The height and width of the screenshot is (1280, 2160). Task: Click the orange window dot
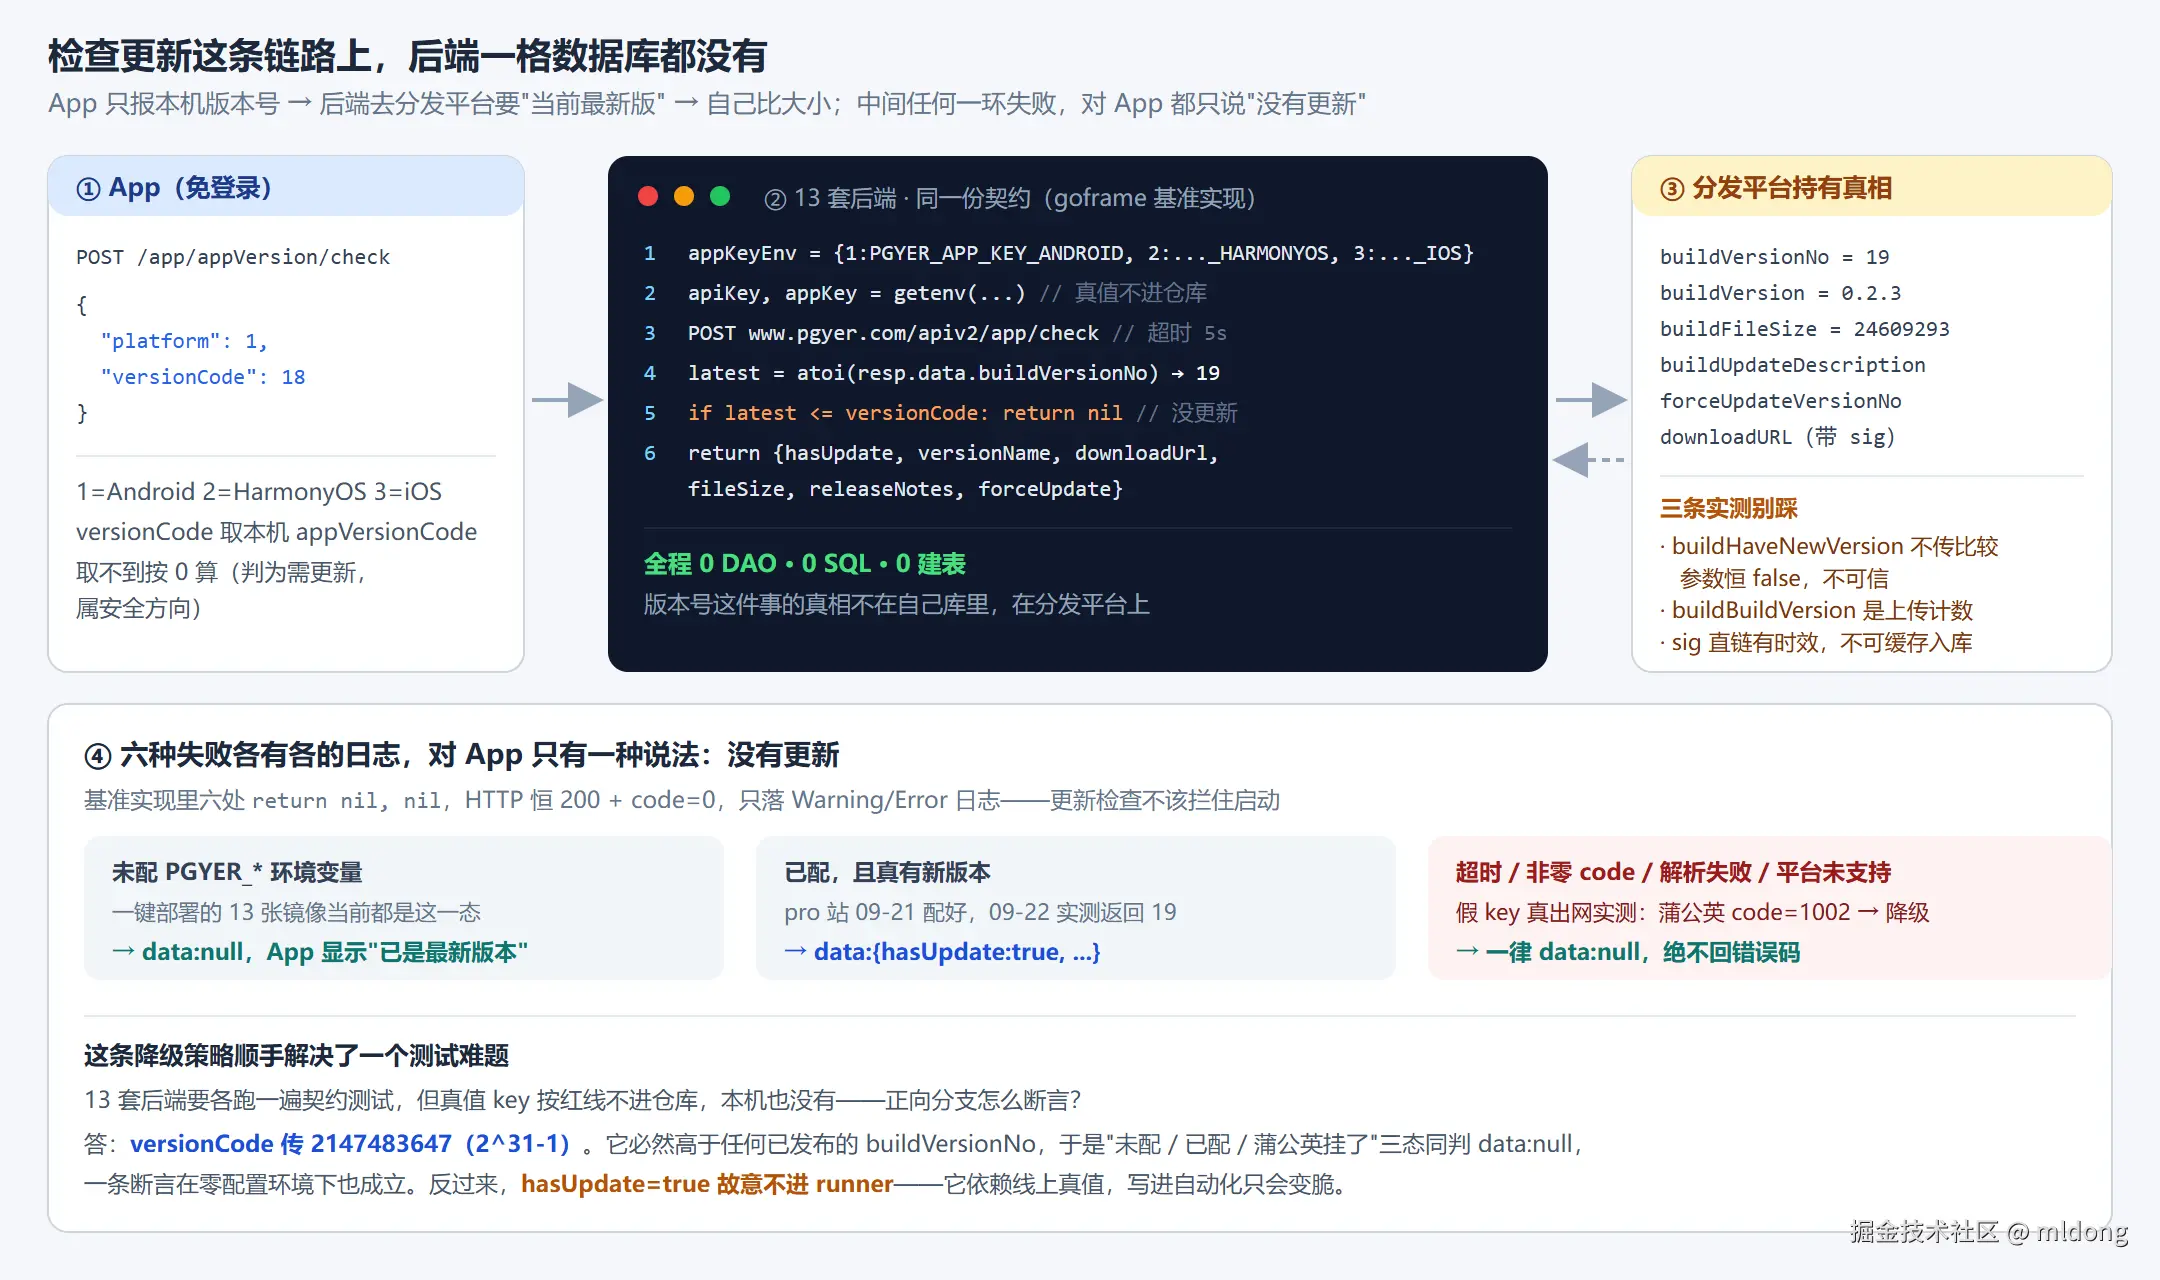click(684, 196)
